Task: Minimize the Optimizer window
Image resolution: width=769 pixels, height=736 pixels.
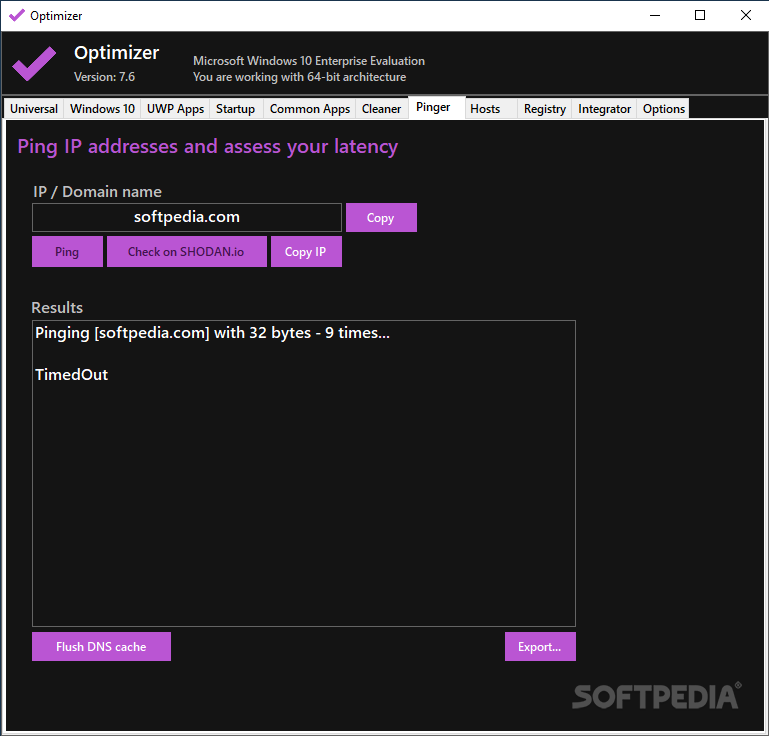Action: pos(655,15)
